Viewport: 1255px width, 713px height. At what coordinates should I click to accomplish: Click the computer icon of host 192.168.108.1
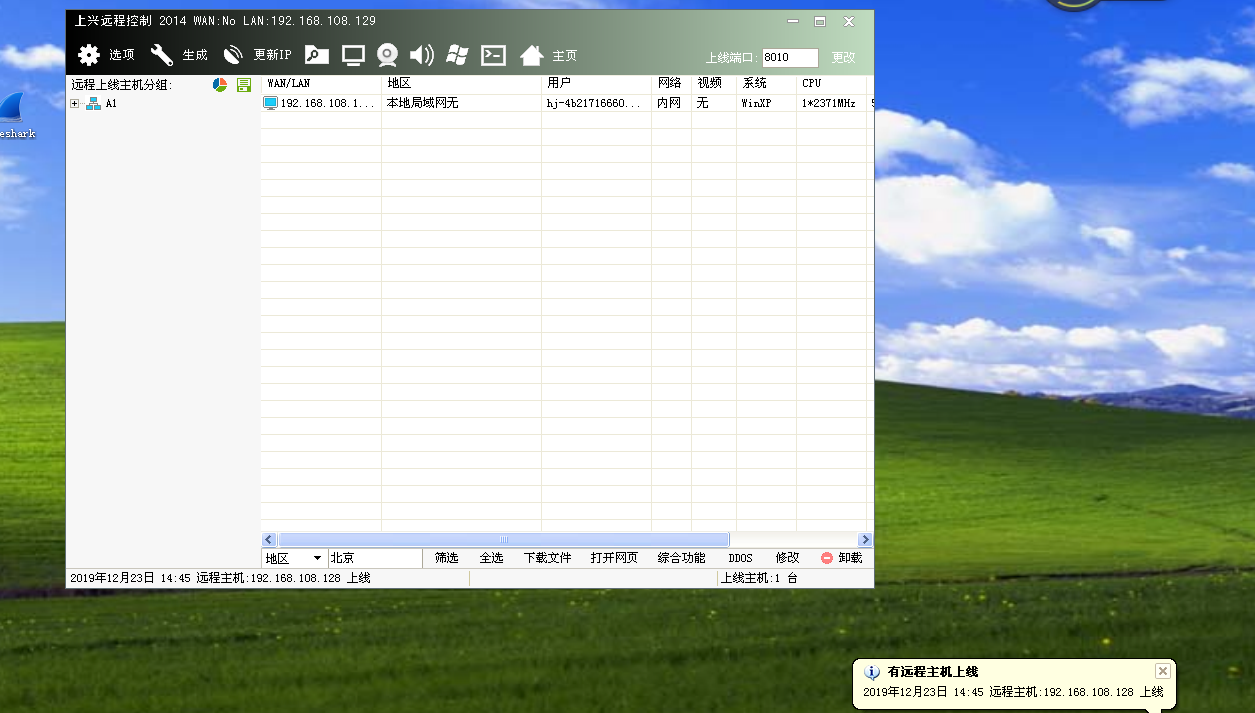(270, 103)
